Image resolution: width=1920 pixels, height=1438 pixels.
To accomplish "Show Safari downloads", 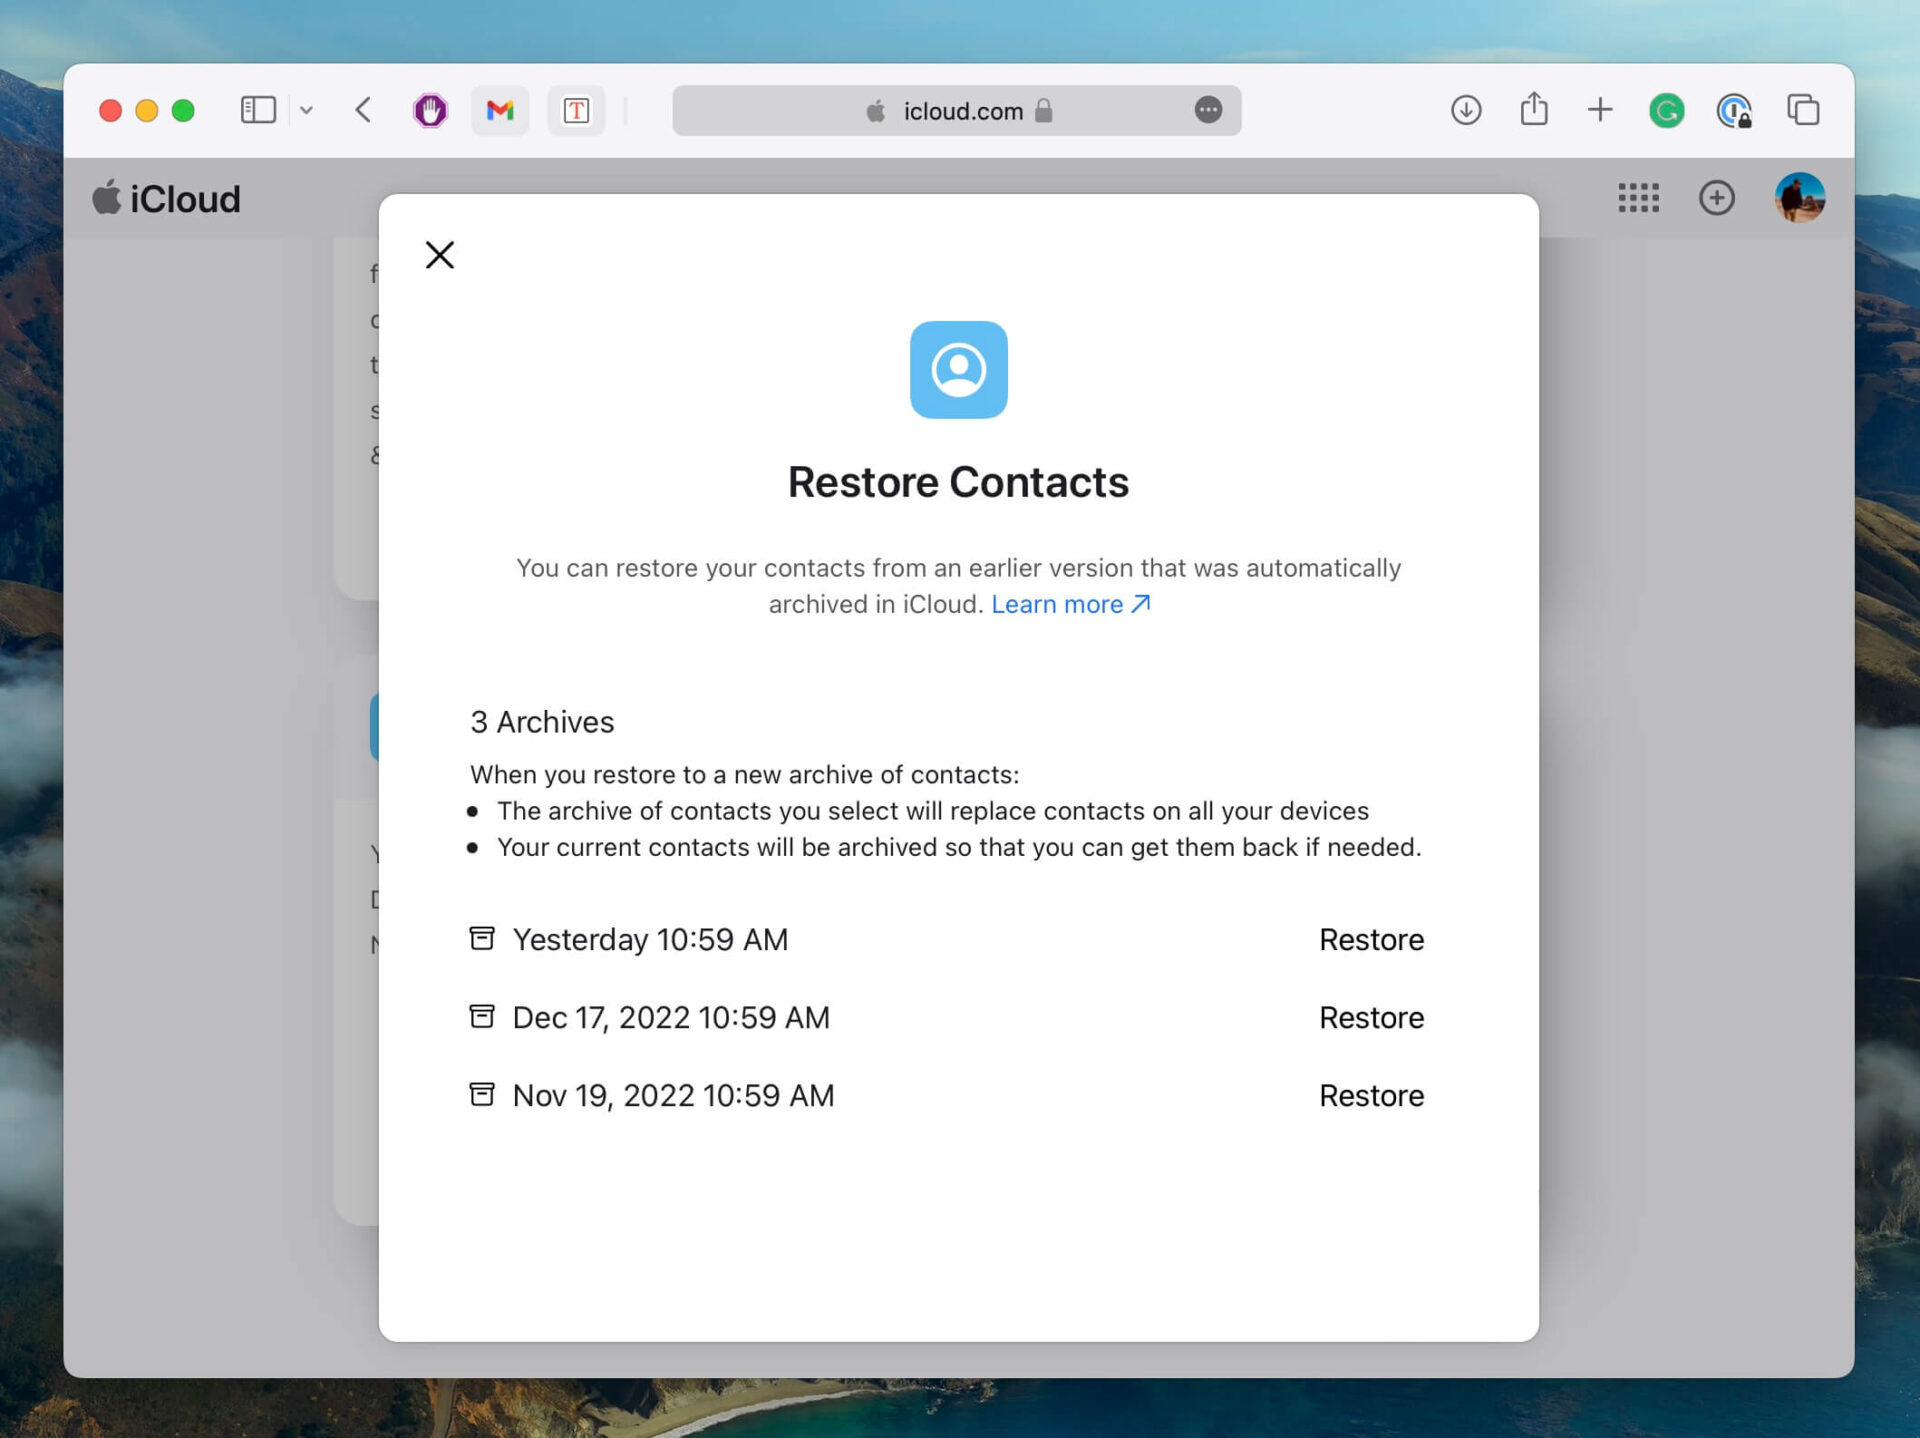I will point(1465,111).
